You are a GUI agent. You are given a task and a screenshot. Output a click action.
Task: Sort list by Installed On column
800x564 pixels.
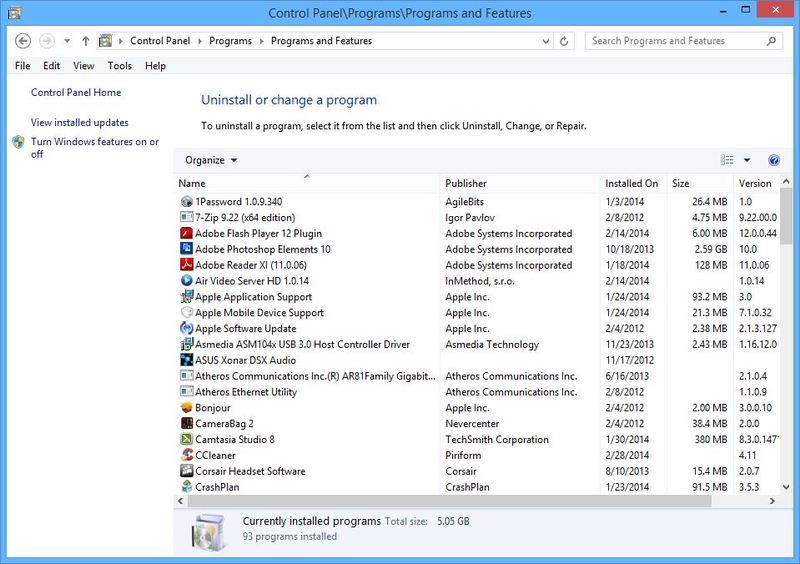[x=631, y=184]
